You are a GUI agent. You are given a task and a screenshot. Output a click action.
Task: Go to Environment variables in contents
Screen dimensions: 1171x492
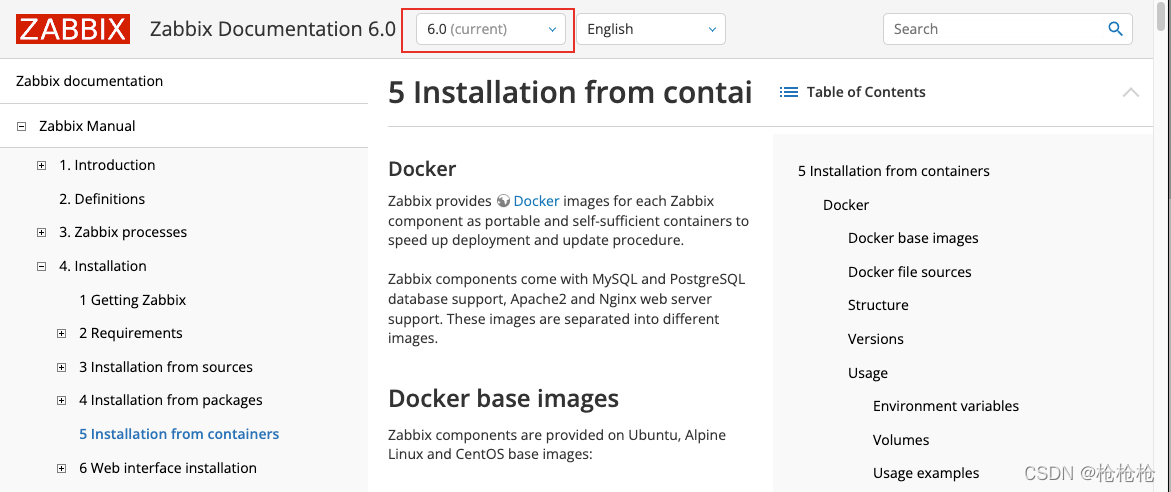945,406
